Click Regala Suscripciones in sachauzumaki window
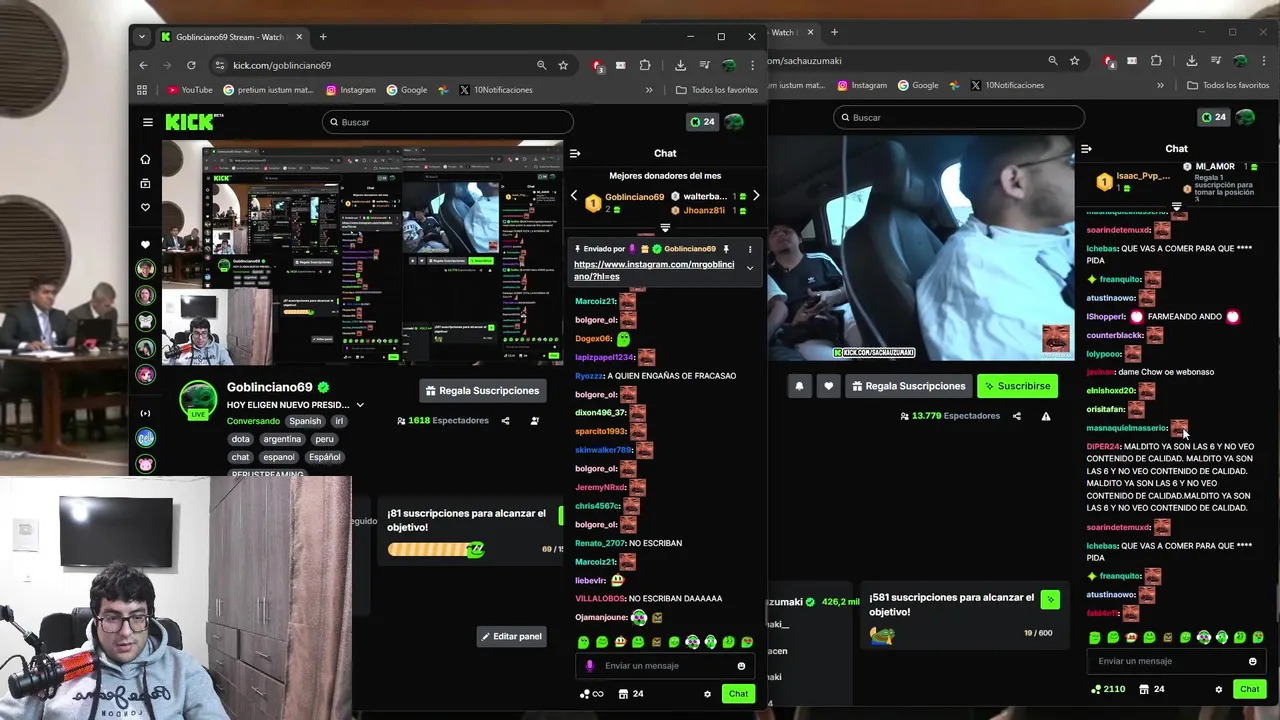 point(909,386)
